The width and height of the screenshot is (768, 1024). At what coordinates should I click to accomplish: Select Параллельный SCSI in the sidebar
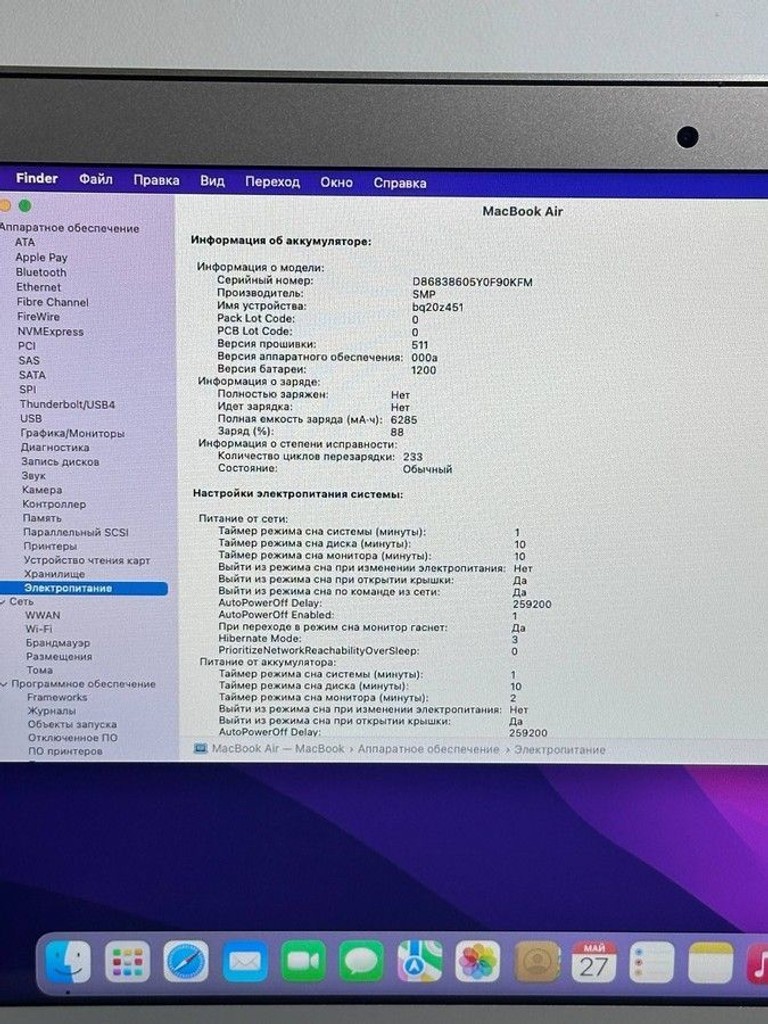76,532
